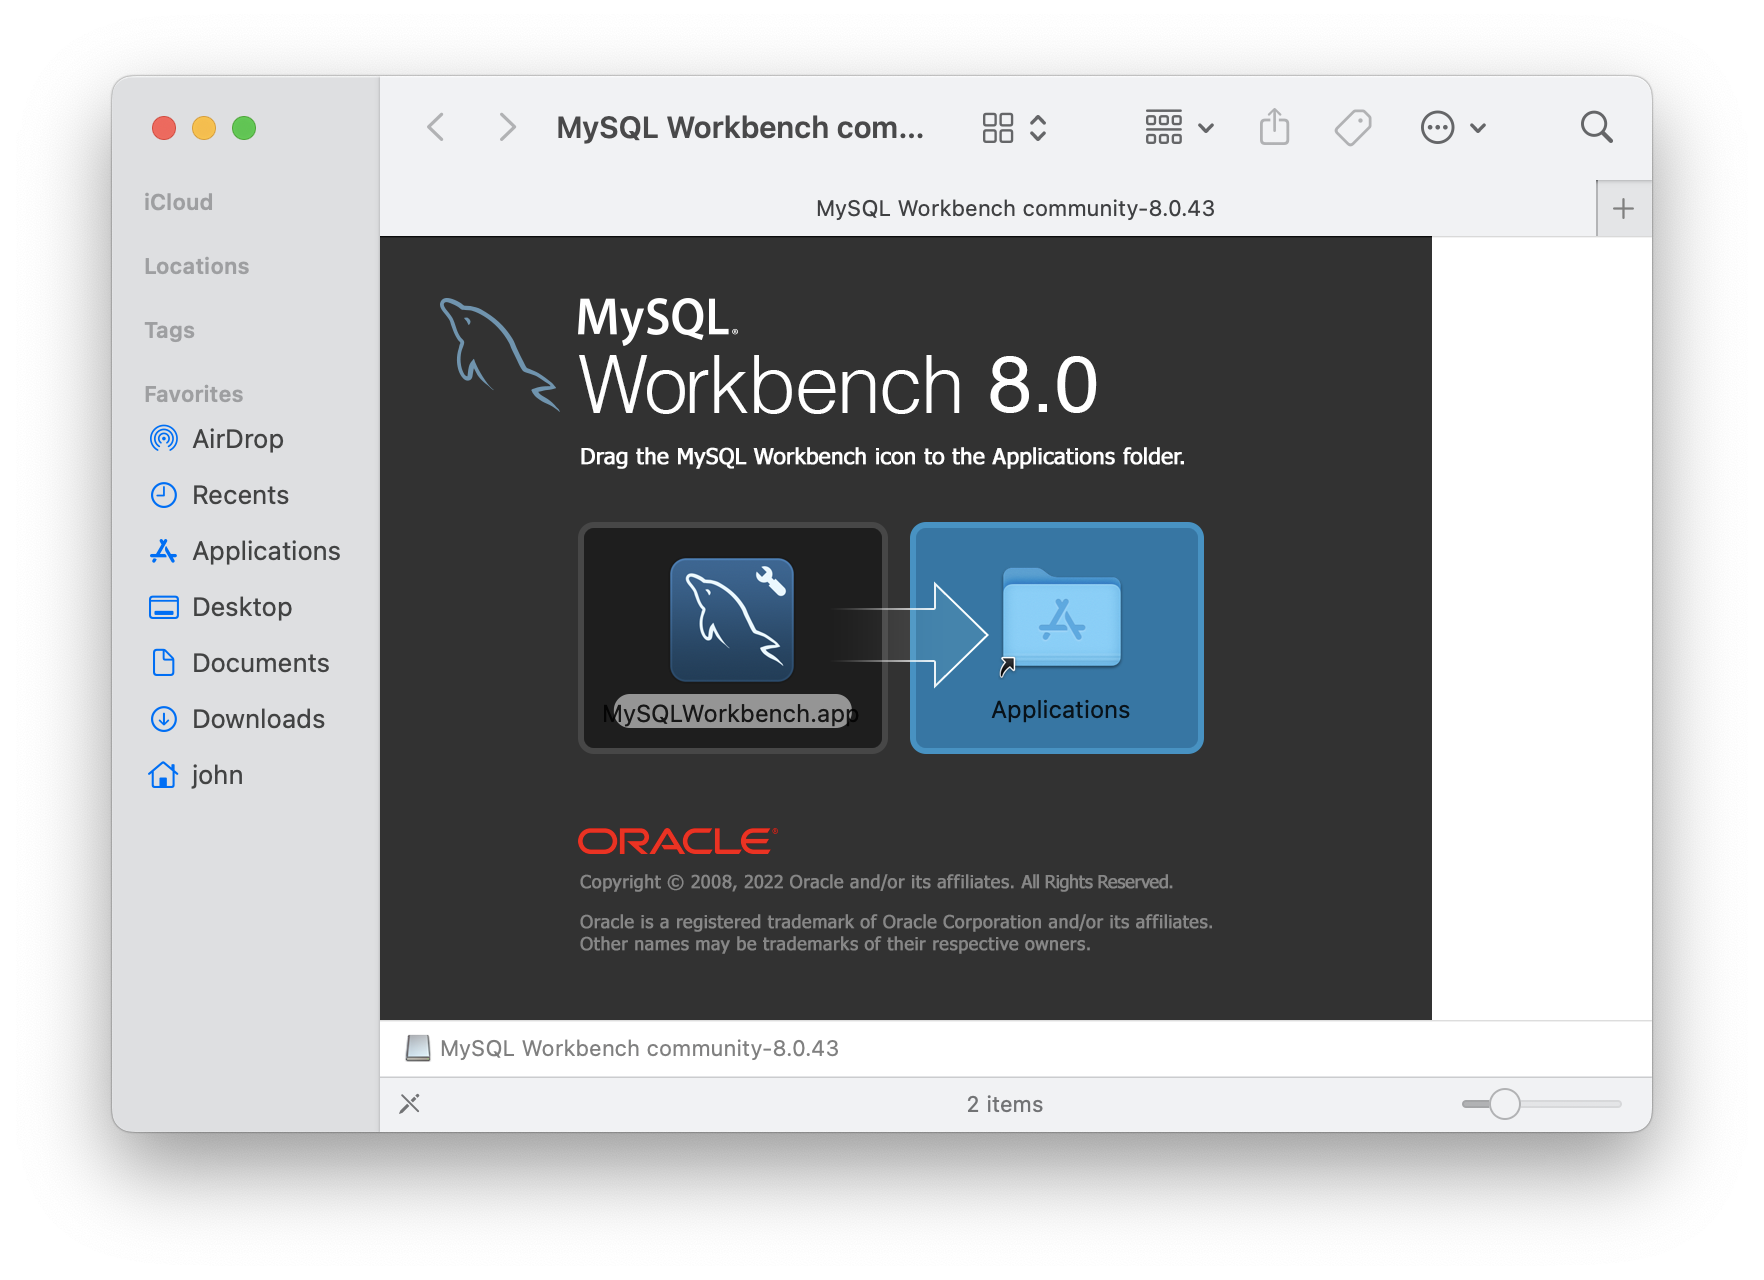Minimize the window with yellow button
The image size is (1764, 1280).
(204, 128)
